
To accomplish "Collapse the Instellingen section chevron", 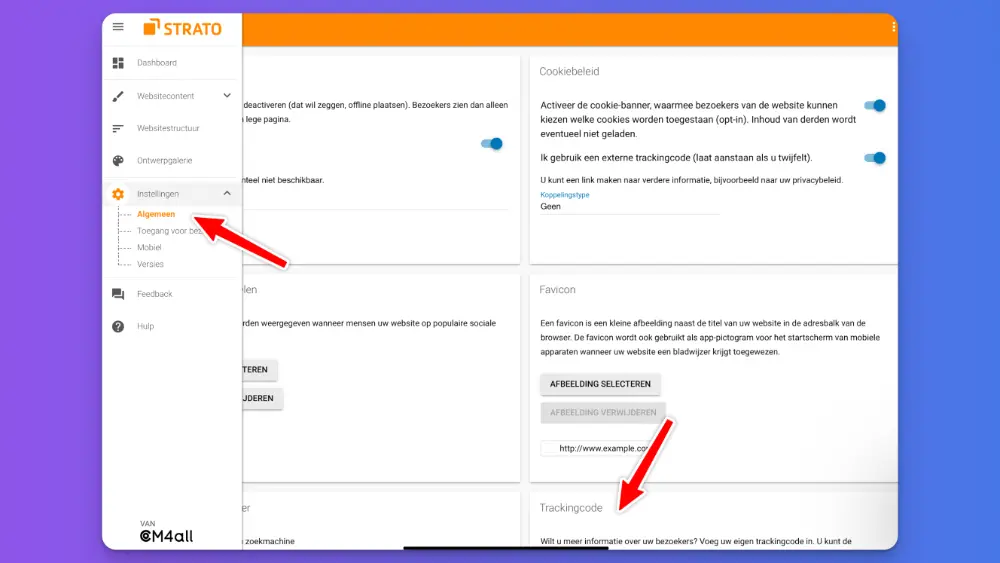I will 227,193.
